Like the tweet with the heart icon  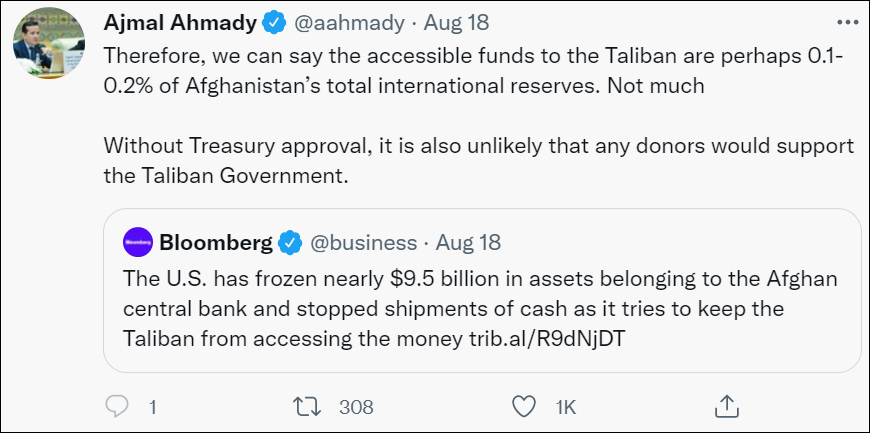coord(524,406)
